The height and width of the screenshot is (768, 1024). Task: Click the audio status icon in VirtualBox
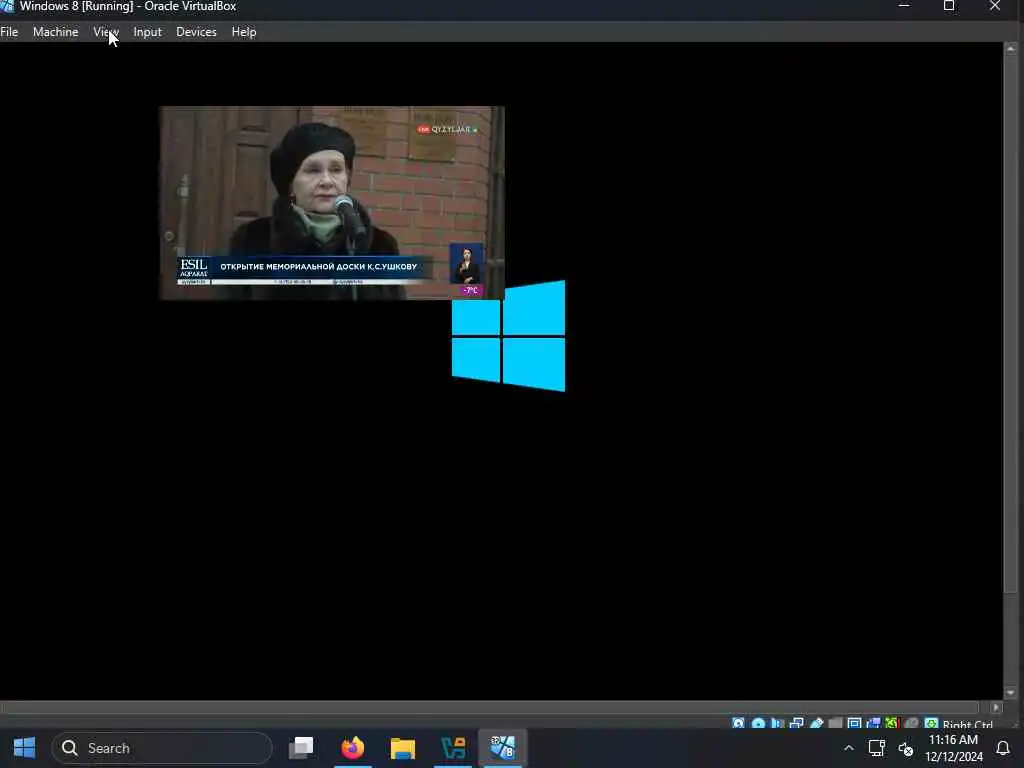click(777, 723)
